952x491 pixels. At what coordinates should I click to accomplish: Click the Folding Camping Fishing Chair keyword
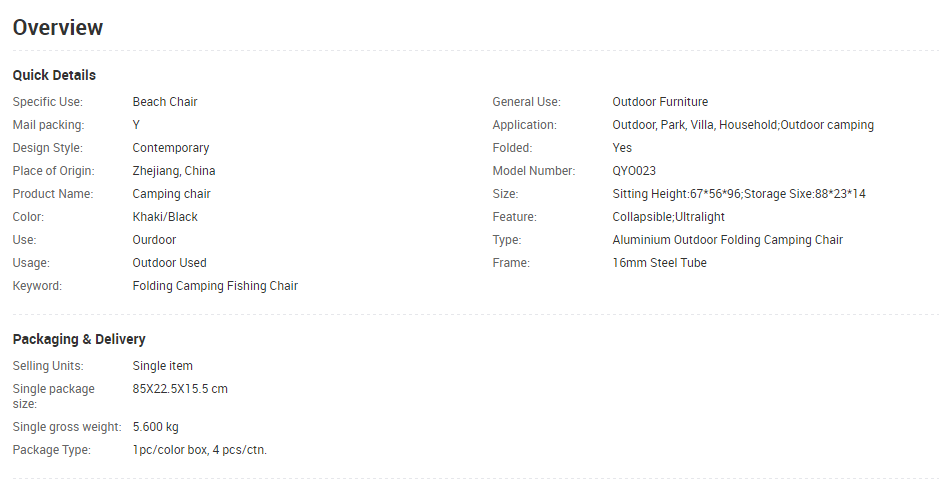(215, 286)
